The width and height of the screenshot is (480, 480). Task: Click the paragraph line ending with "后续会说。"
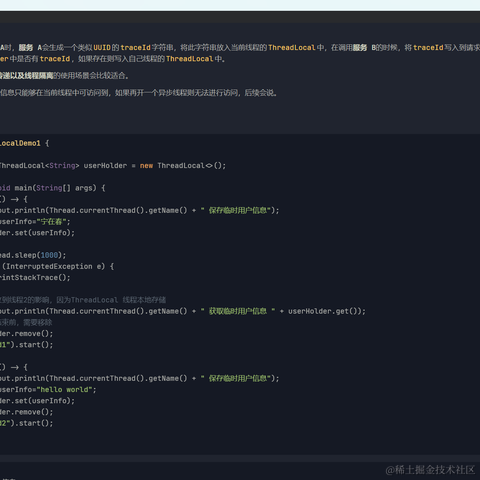pos(139,93)
